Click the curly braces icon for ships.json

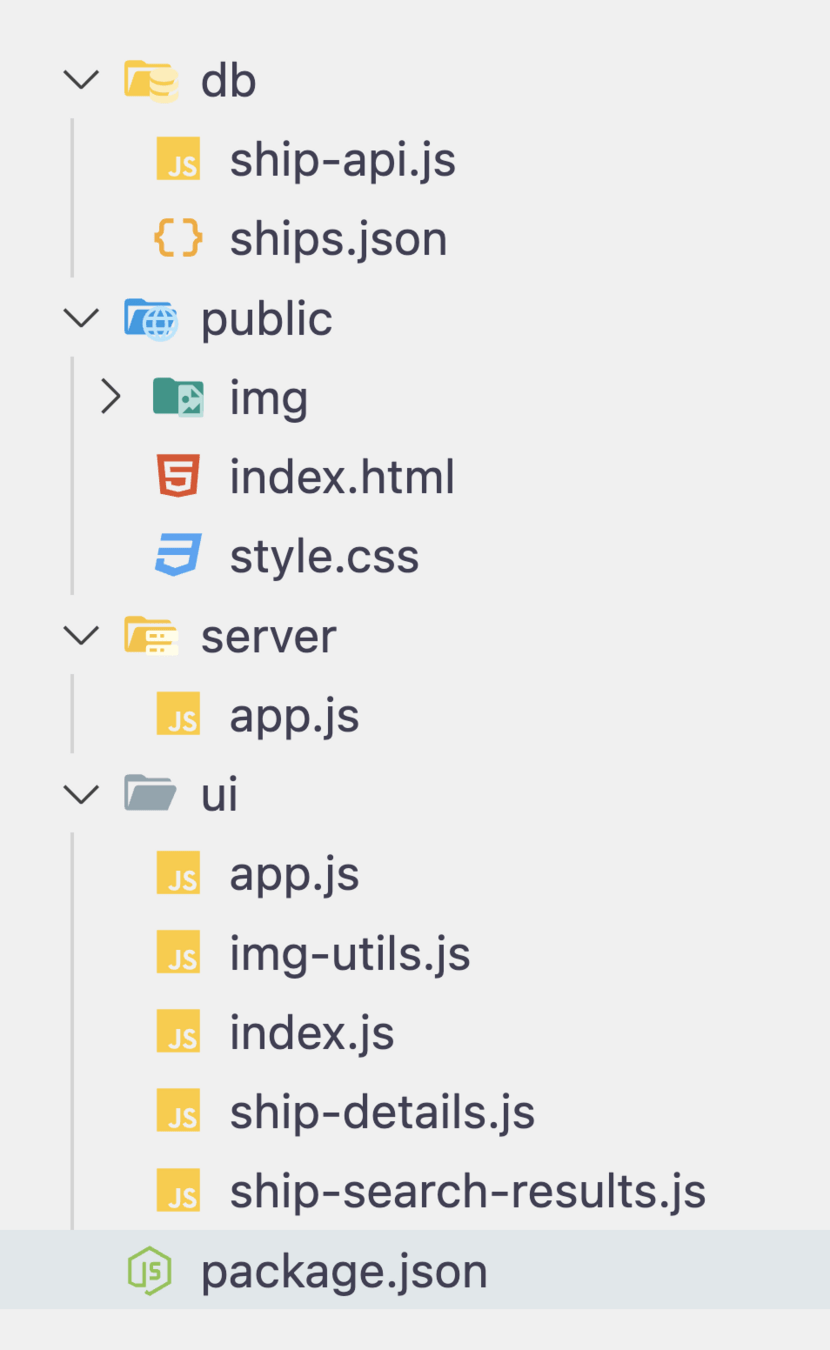[179, 239]
